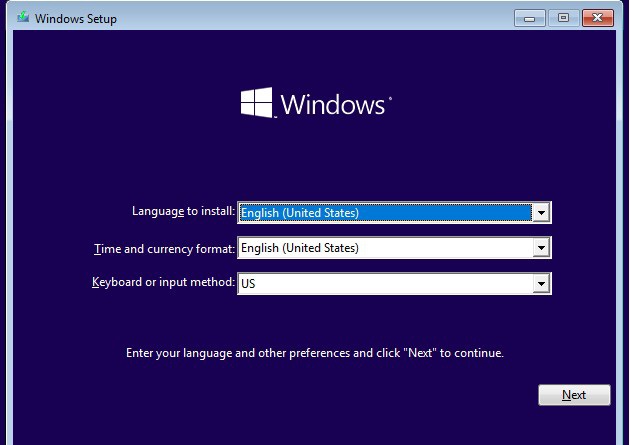
Task: Click the US keyboard value field
Action: [385, 283]
